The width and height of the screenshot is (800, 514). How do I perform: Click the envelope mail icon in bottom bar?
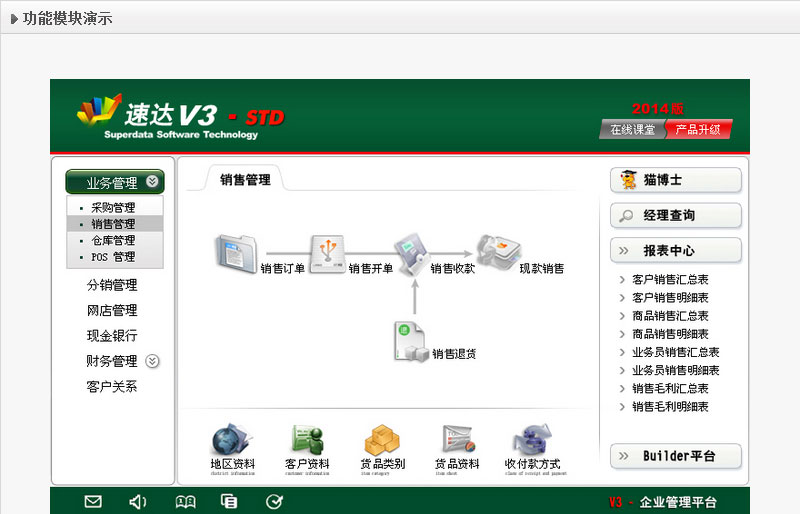[x=93, y=501]
